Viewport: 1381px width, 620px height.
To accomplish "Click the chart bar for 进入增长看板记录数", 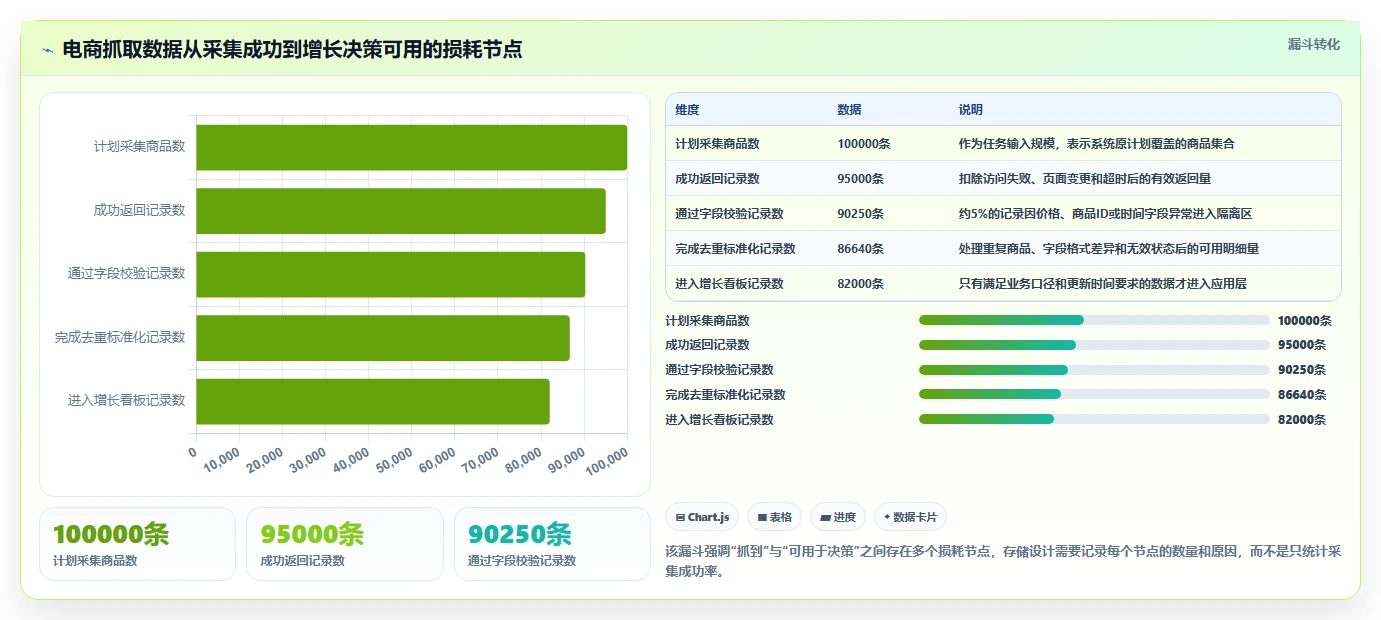I will (x=372, y=401).
